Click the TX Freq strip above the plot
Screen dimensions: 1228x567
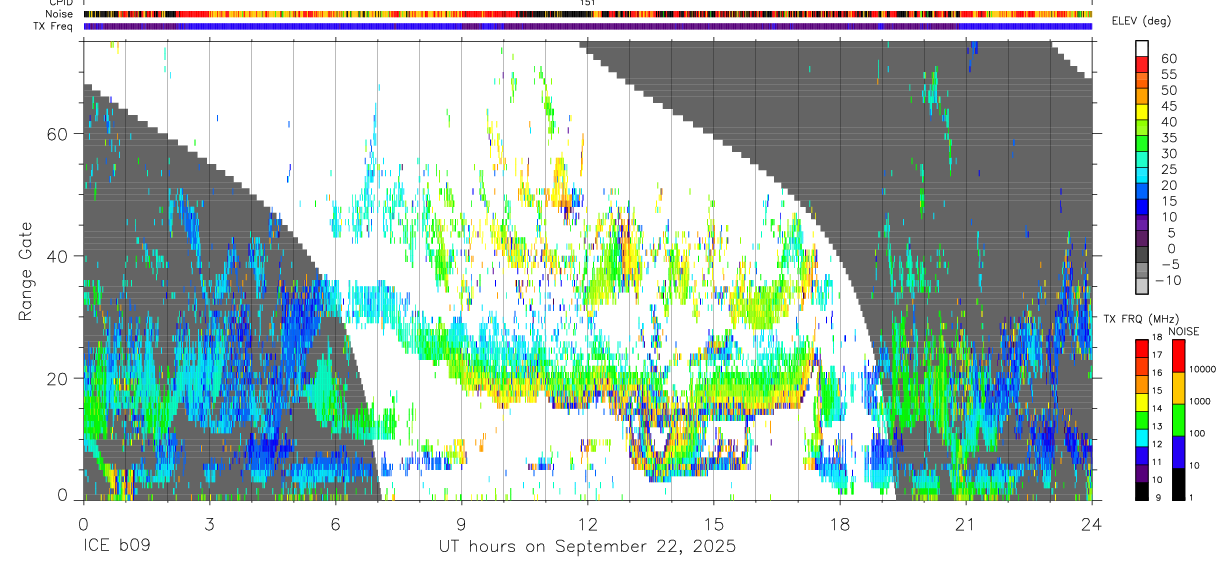[x=588, y=26]
